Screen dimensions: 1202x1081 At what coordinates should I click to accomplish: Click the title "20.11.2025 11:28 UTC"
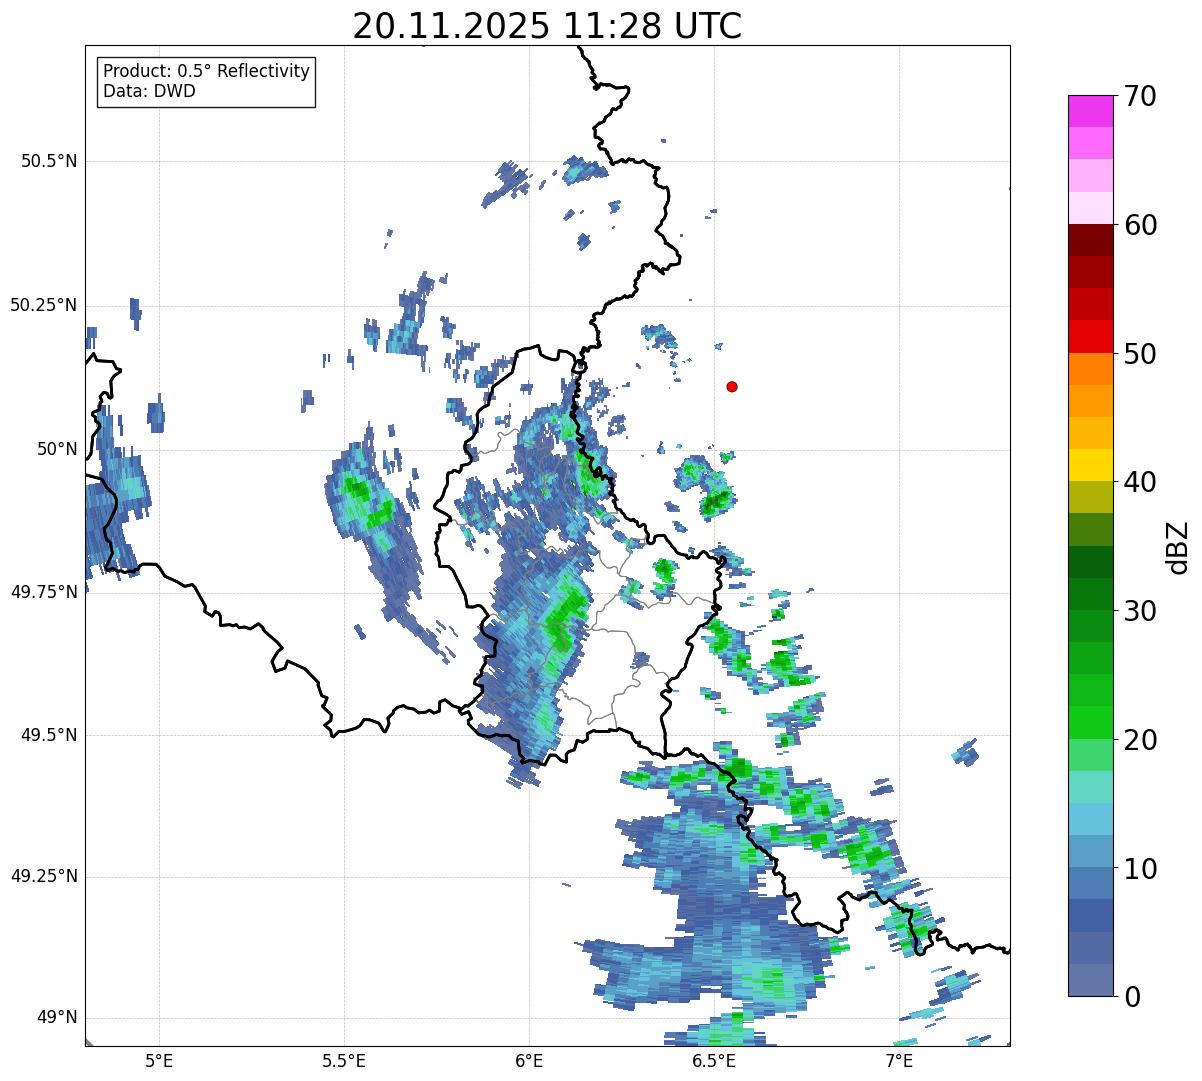pyautogui.click(x=547, y=26)
